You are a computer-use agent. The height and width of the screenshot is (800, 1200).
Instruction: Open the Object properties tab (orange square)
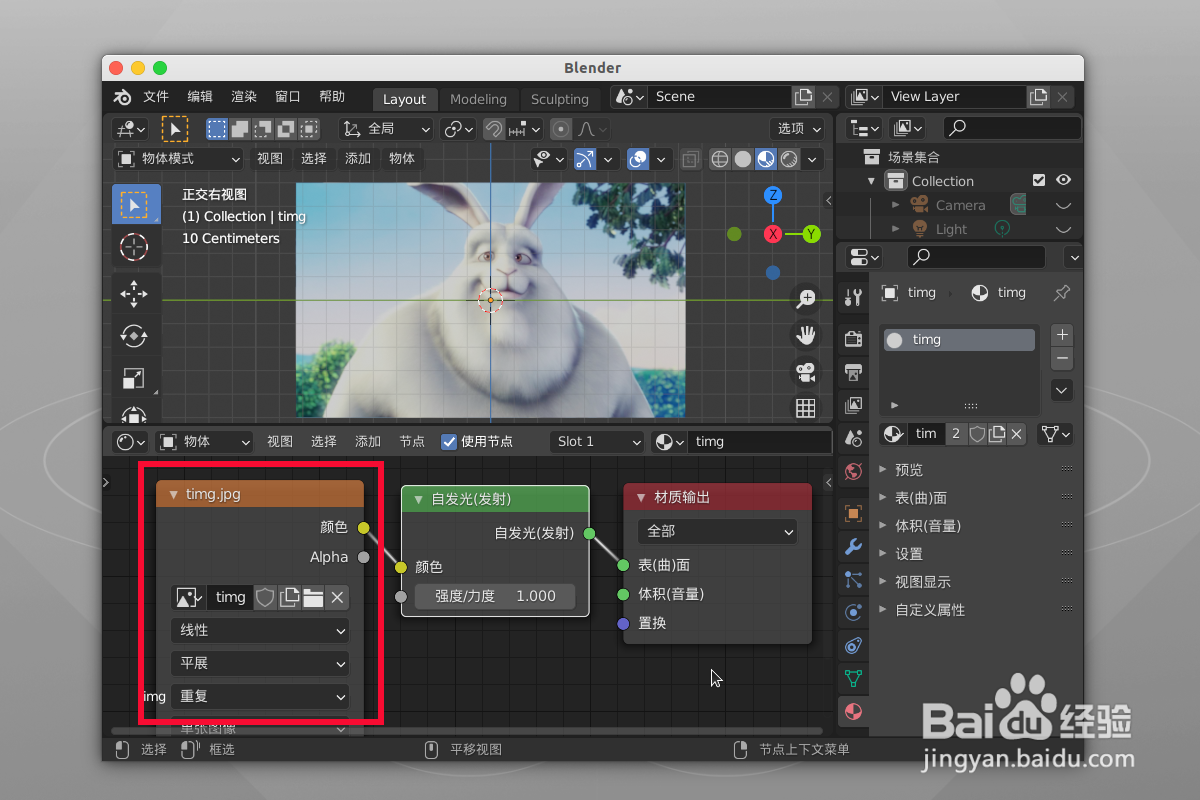[853, 513]
